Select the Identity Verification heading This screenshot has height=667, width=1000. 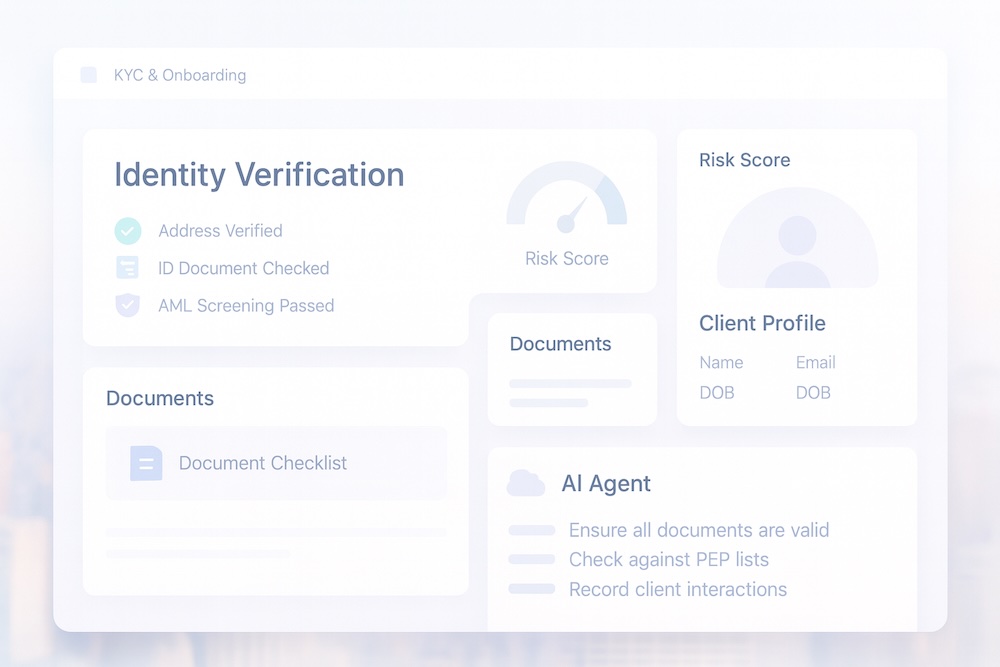(x=259, y=175)
